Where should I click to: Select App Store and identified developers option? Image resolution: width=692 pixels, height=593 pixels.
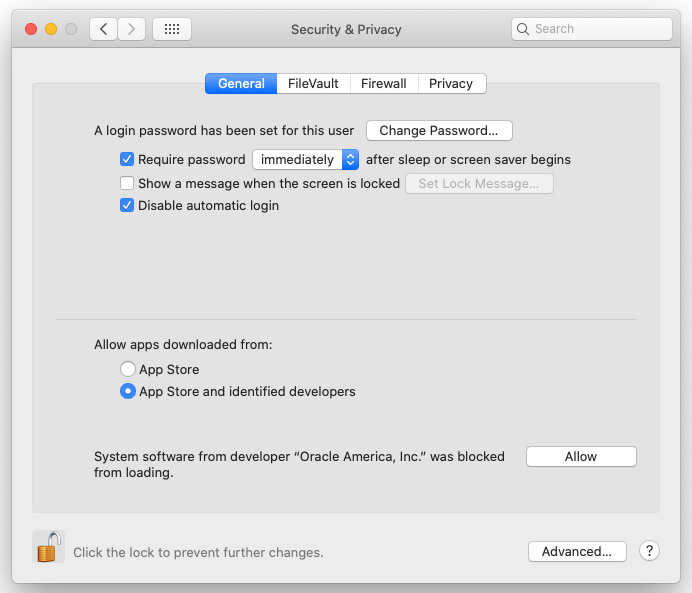click(128, 392)
